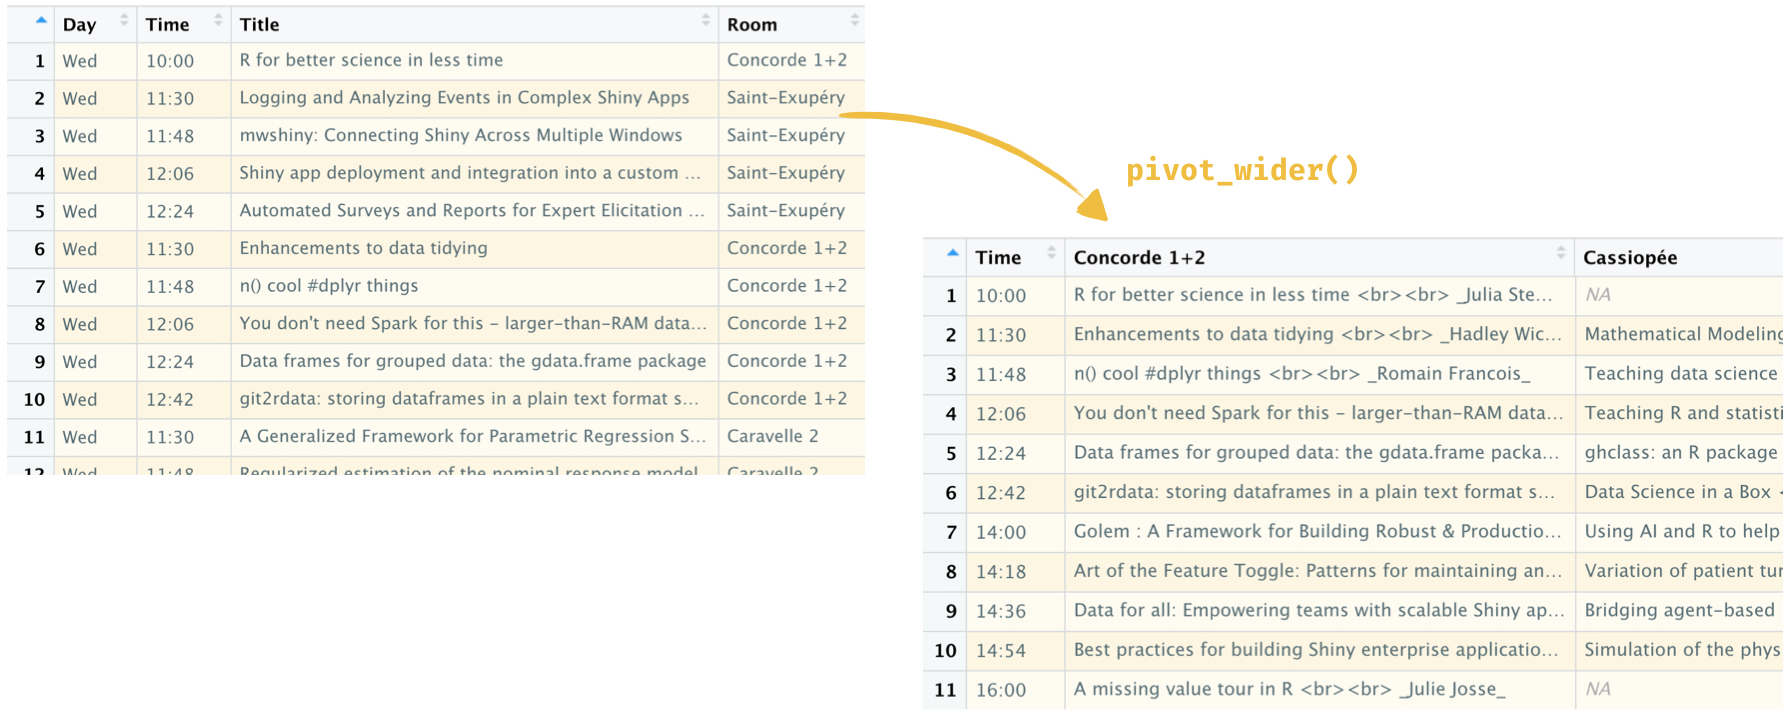Viewport: 1789px width, 723px height.
Task: Select the Golem framework cell in Concorde column
Action: coord(1316,532)
